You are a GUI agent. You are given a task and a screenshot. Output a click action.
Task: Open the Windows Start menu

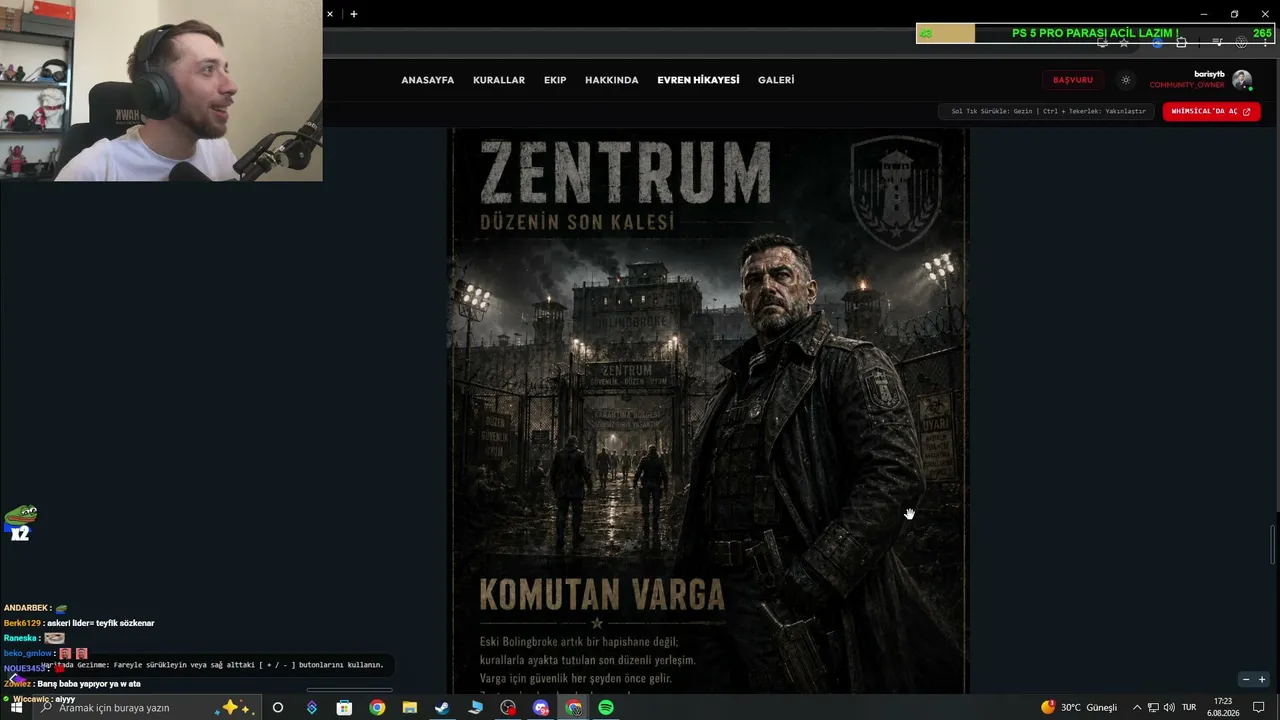point(16,707)
